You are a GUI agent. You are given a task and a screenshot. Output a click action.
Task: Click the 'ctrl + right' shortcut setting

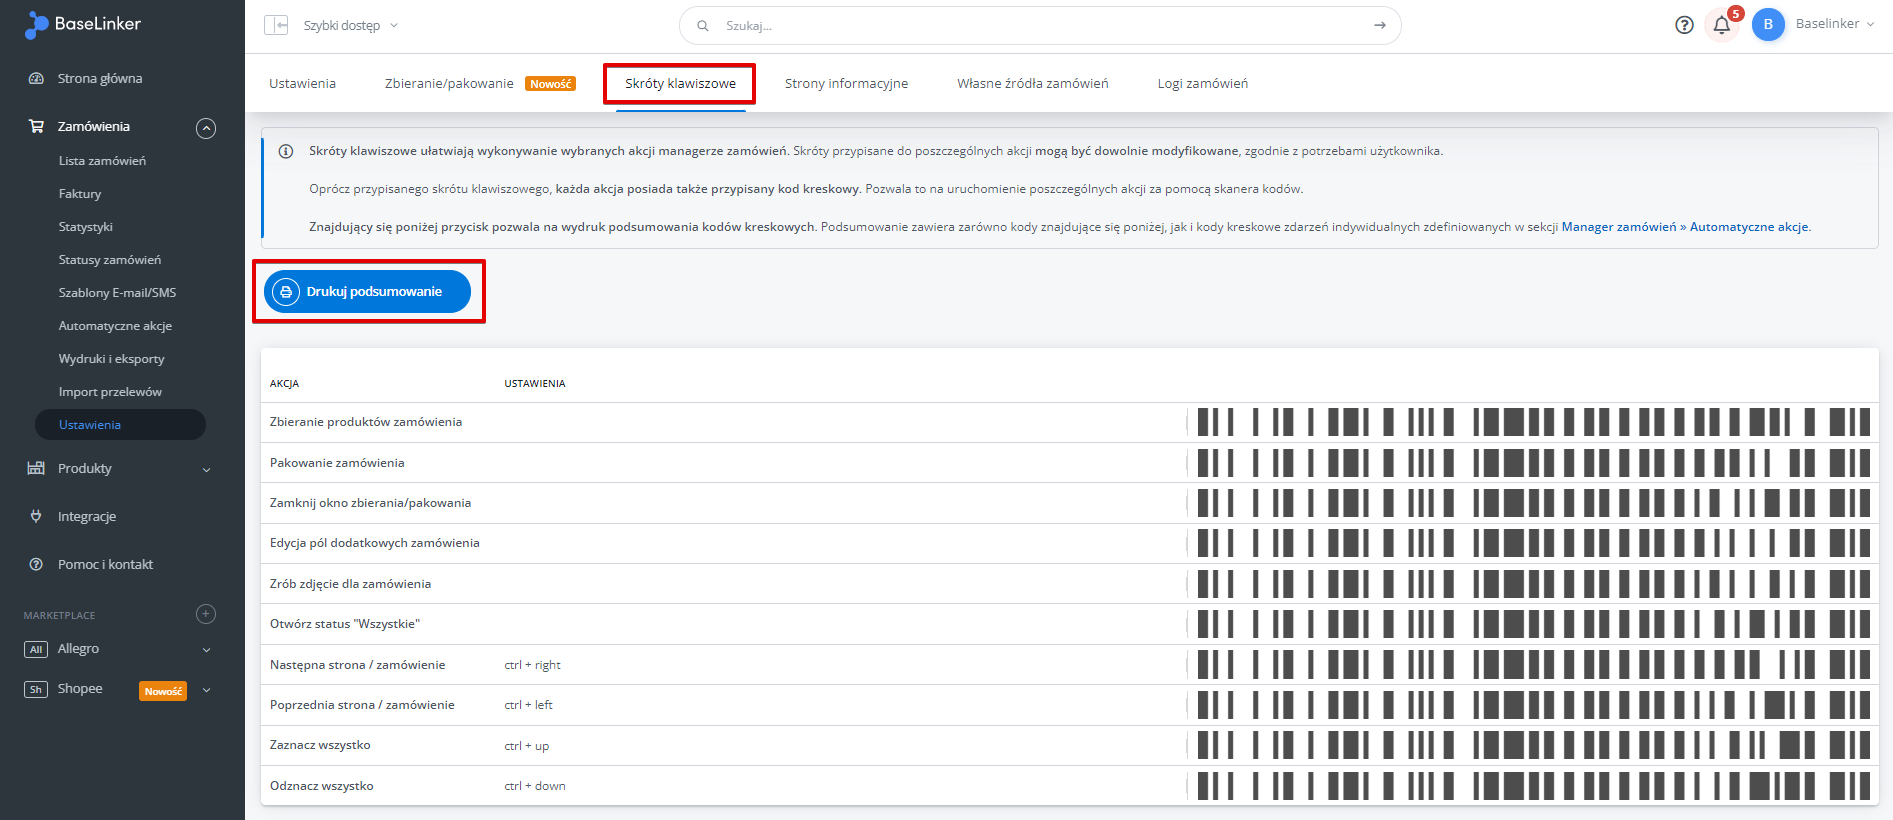pos(532,665)
